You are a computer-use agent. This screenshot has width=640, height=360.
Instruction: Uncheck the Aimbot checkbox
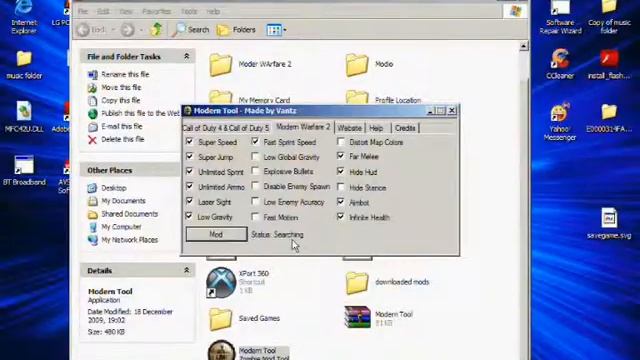coord(340,202)
